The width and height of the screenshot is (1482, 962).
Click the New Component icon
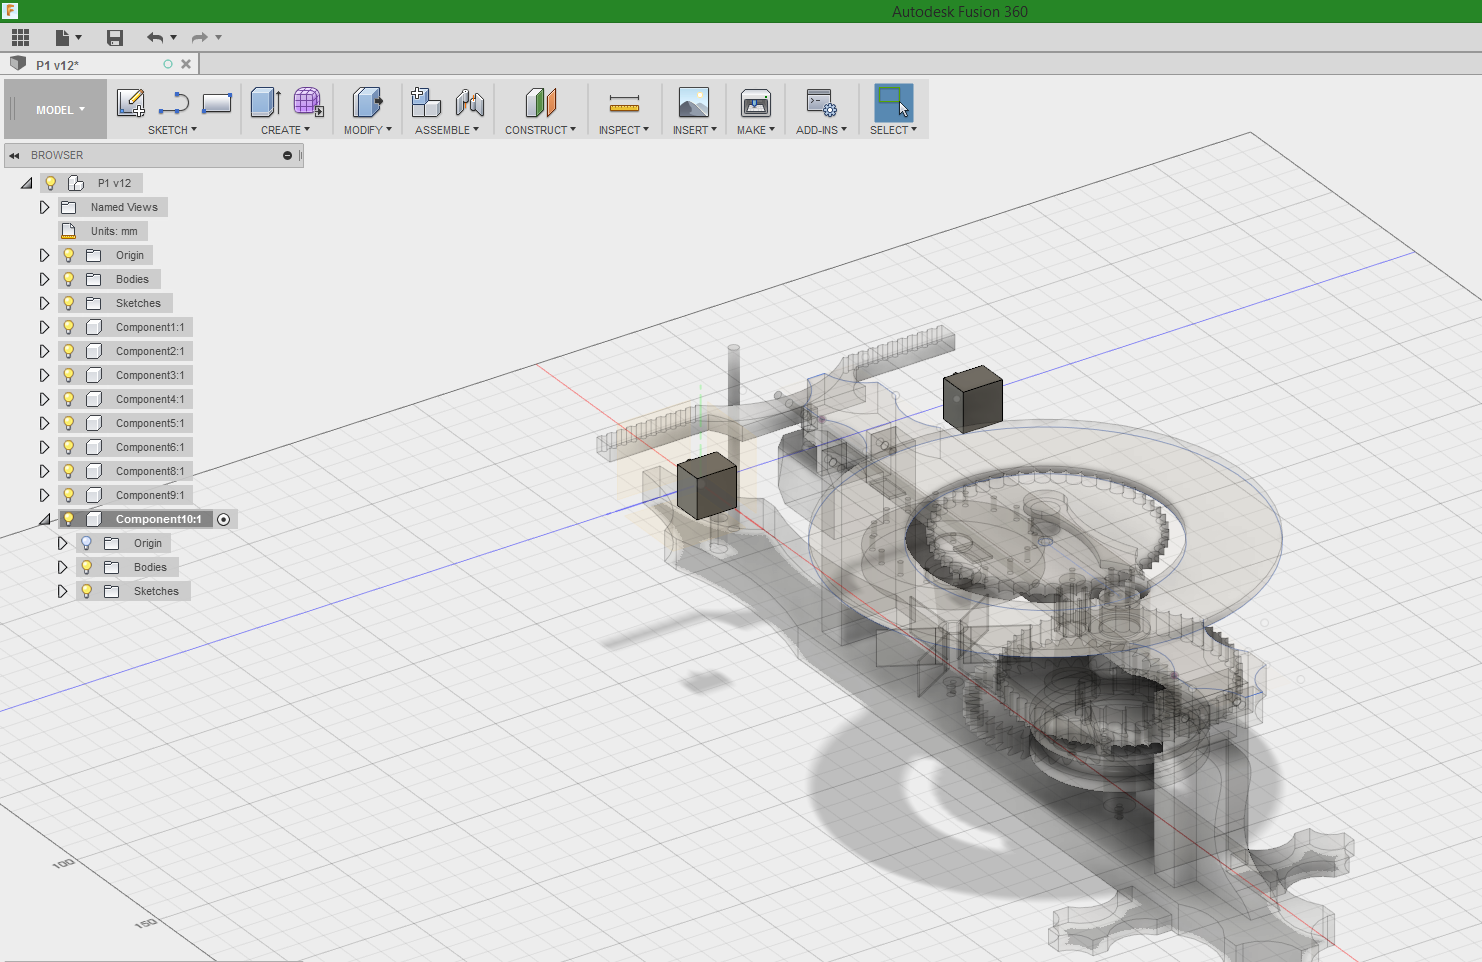426,102
